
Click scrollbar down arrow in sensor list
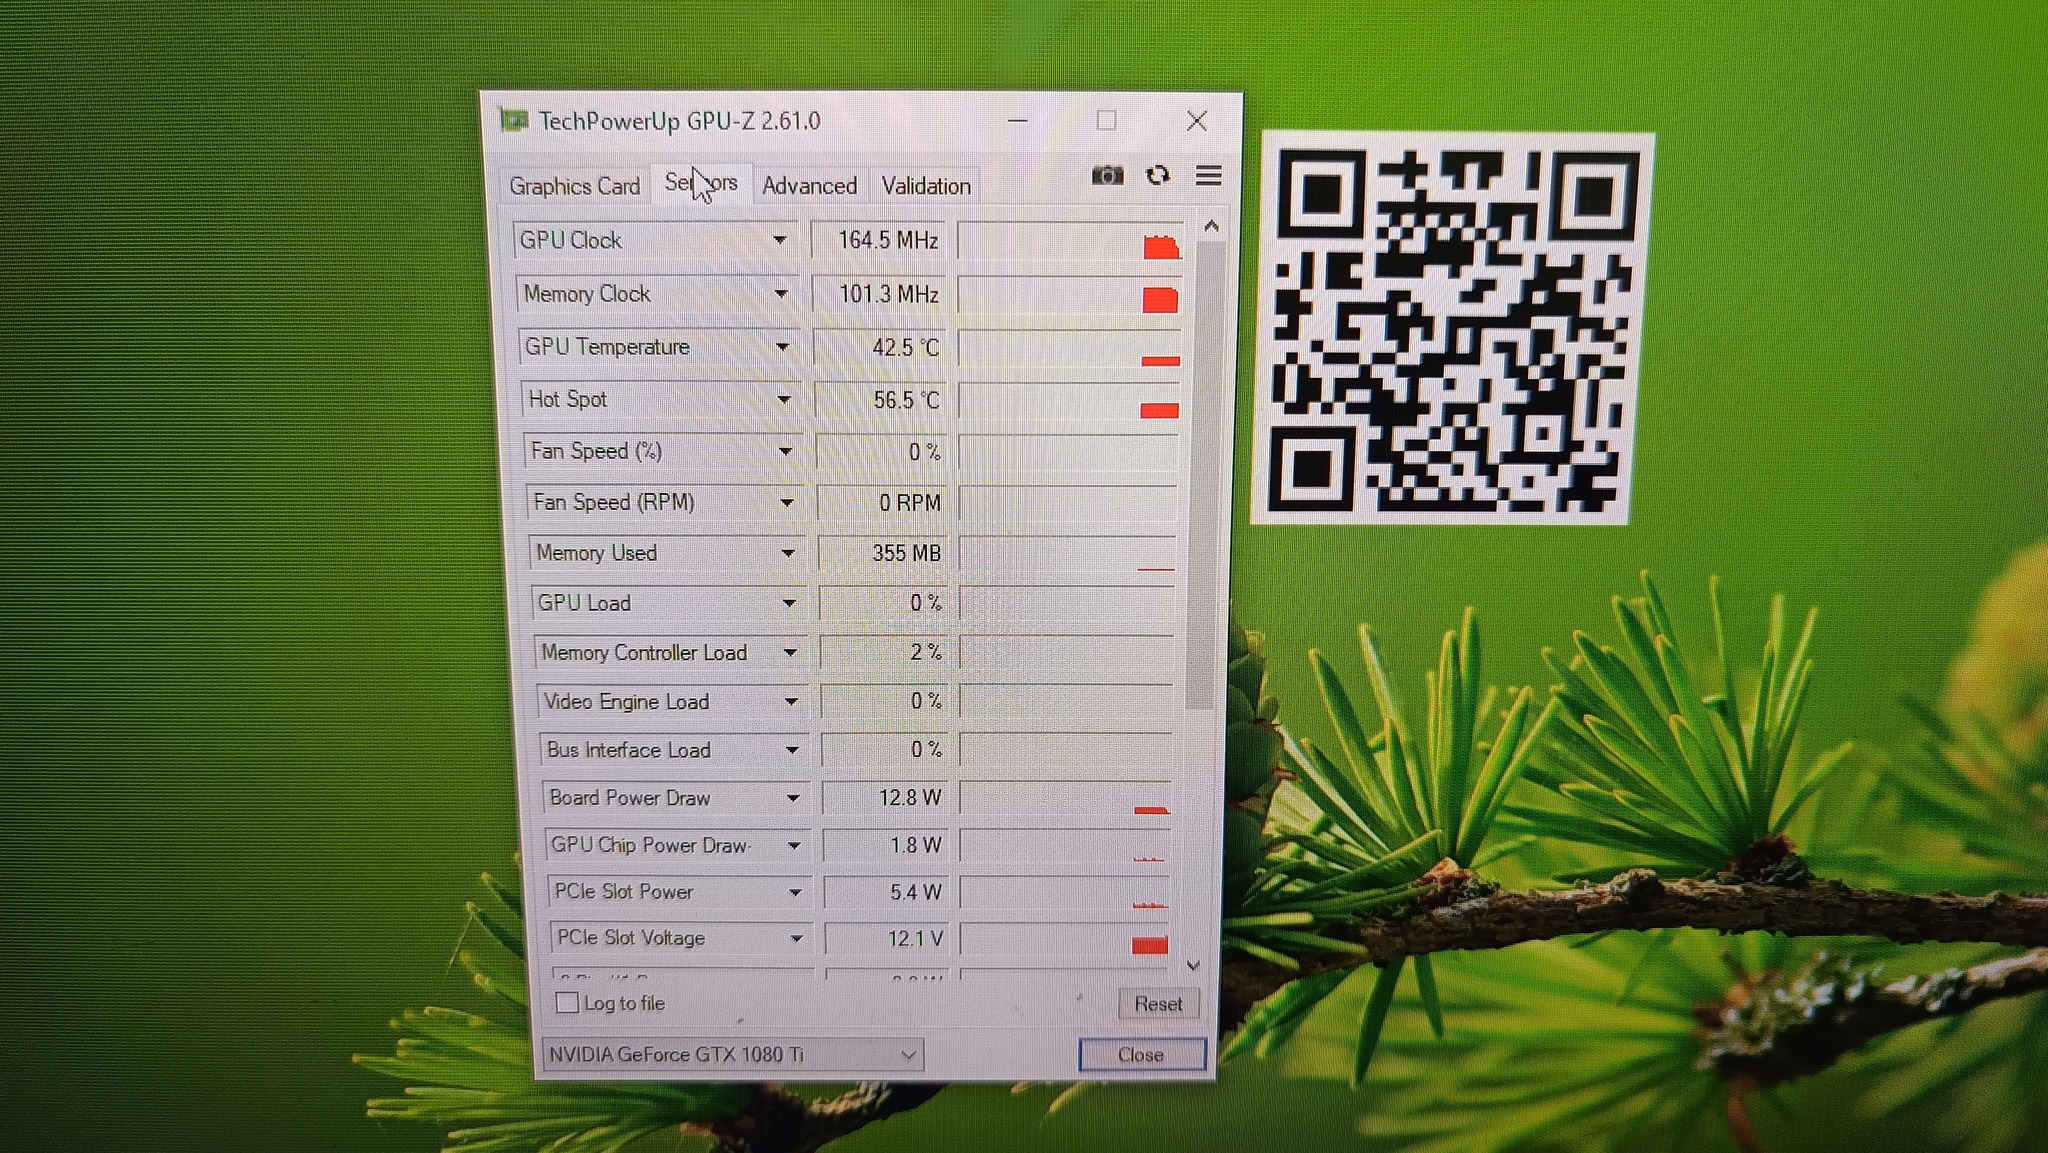click(1193, 965)
